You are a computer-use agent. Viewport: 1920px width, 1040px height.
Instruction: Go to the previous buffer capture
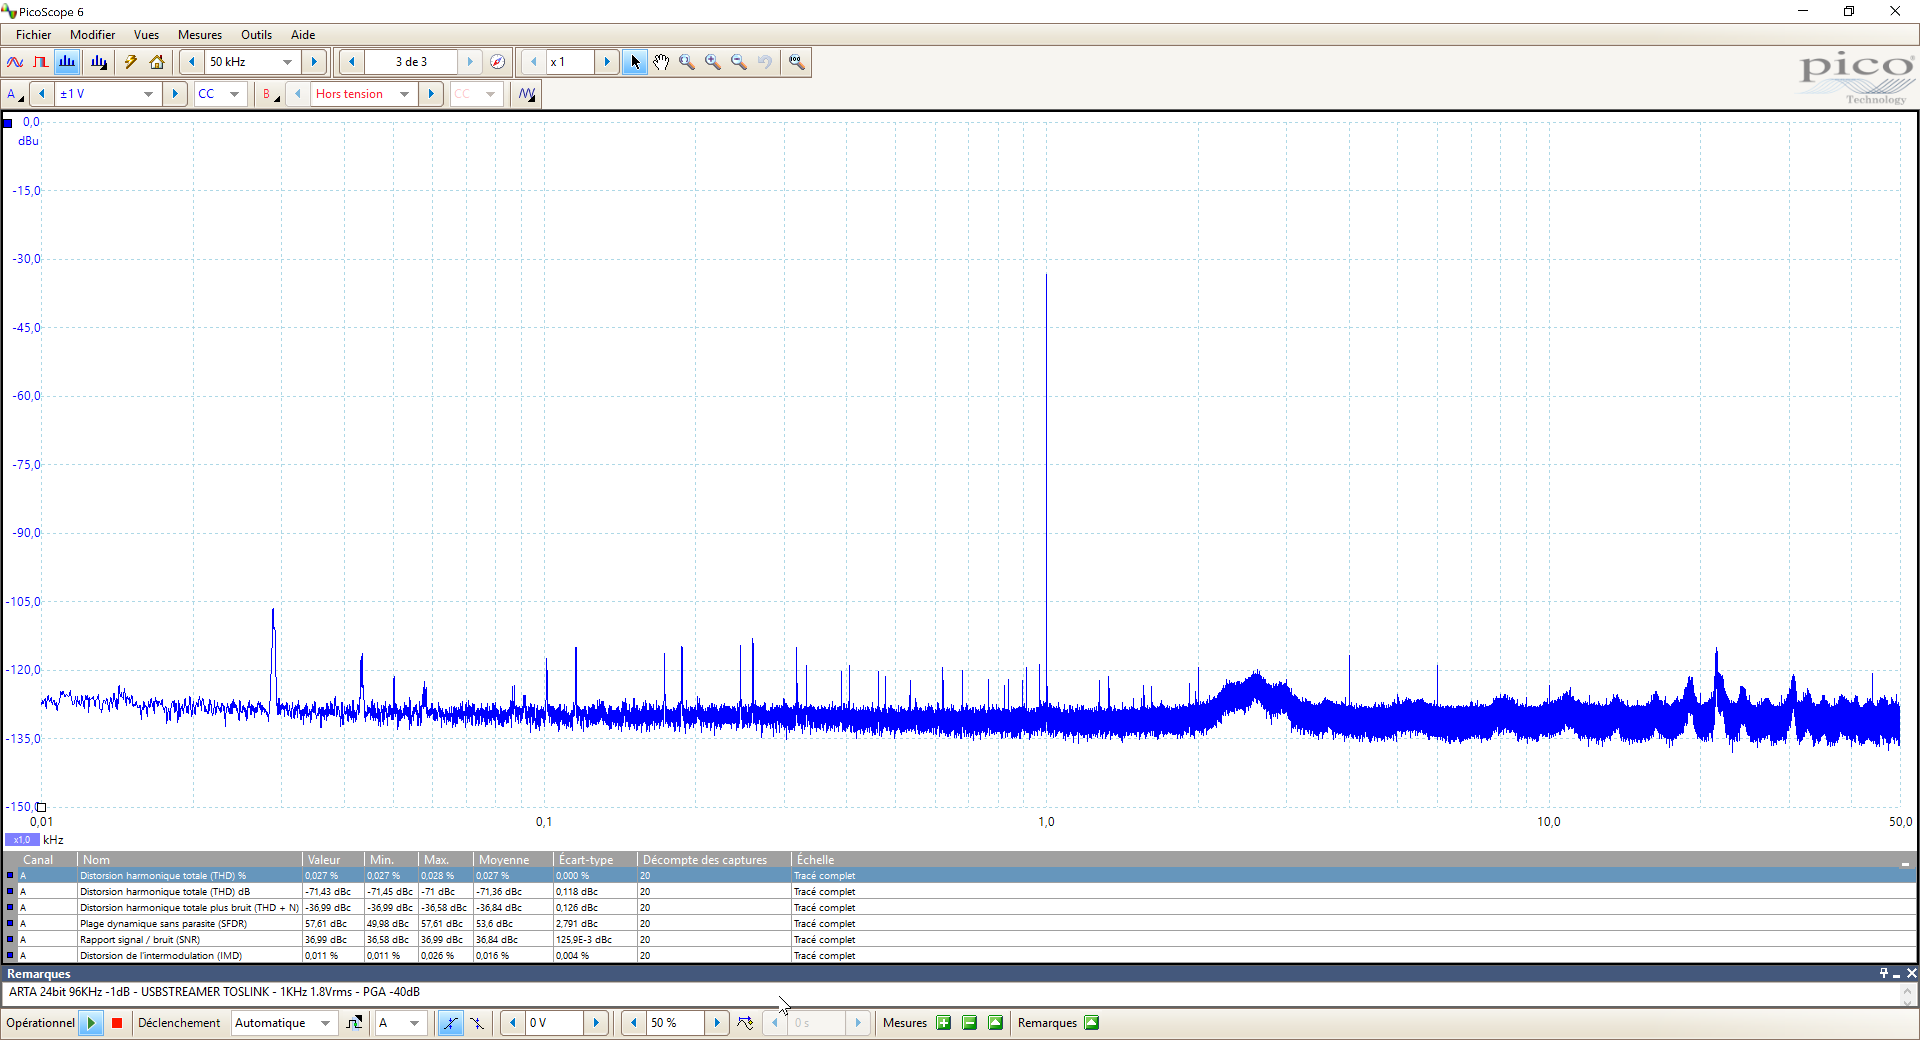click(x=352, y=62)
